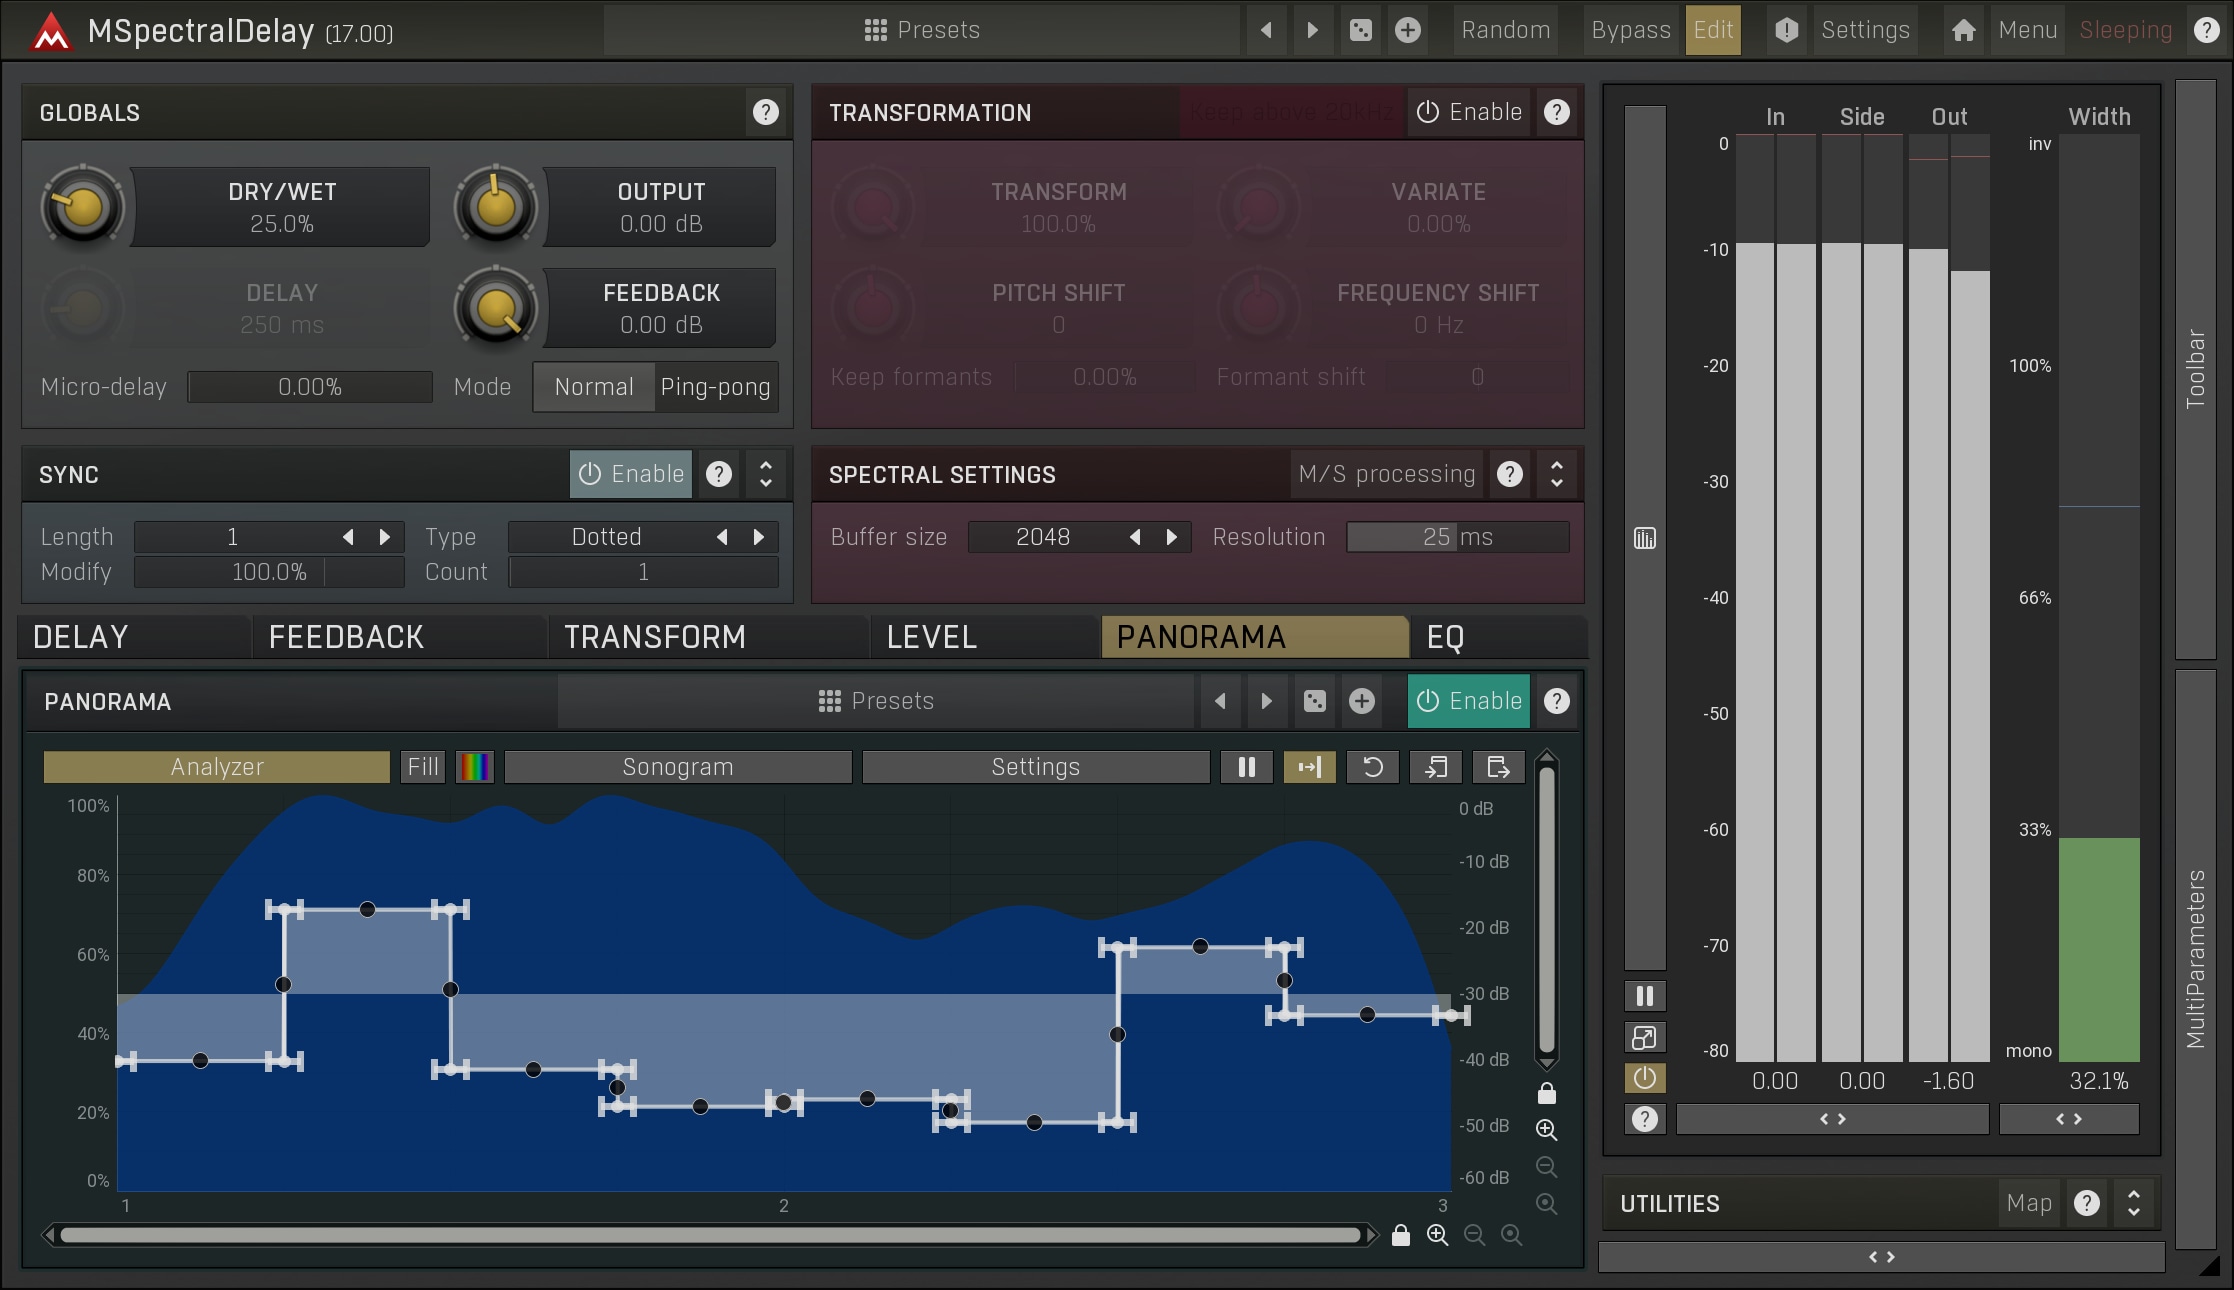Click the home icon in top bar
This screenshot has height=1290, width=2234.
(1963, 30)
